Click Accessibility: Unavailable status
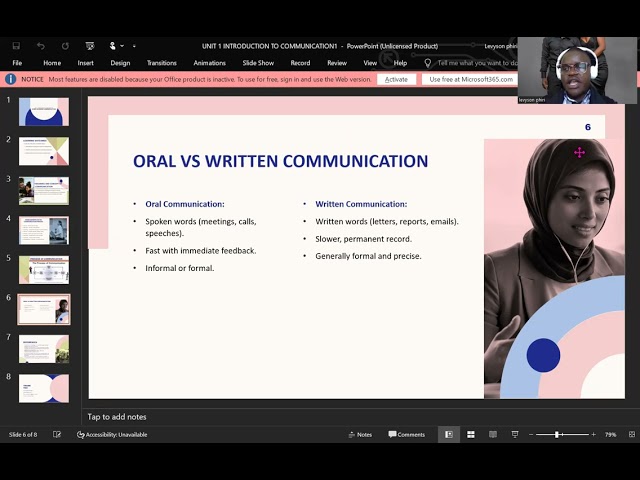The image size is (640, 480). tap(112, 435)
